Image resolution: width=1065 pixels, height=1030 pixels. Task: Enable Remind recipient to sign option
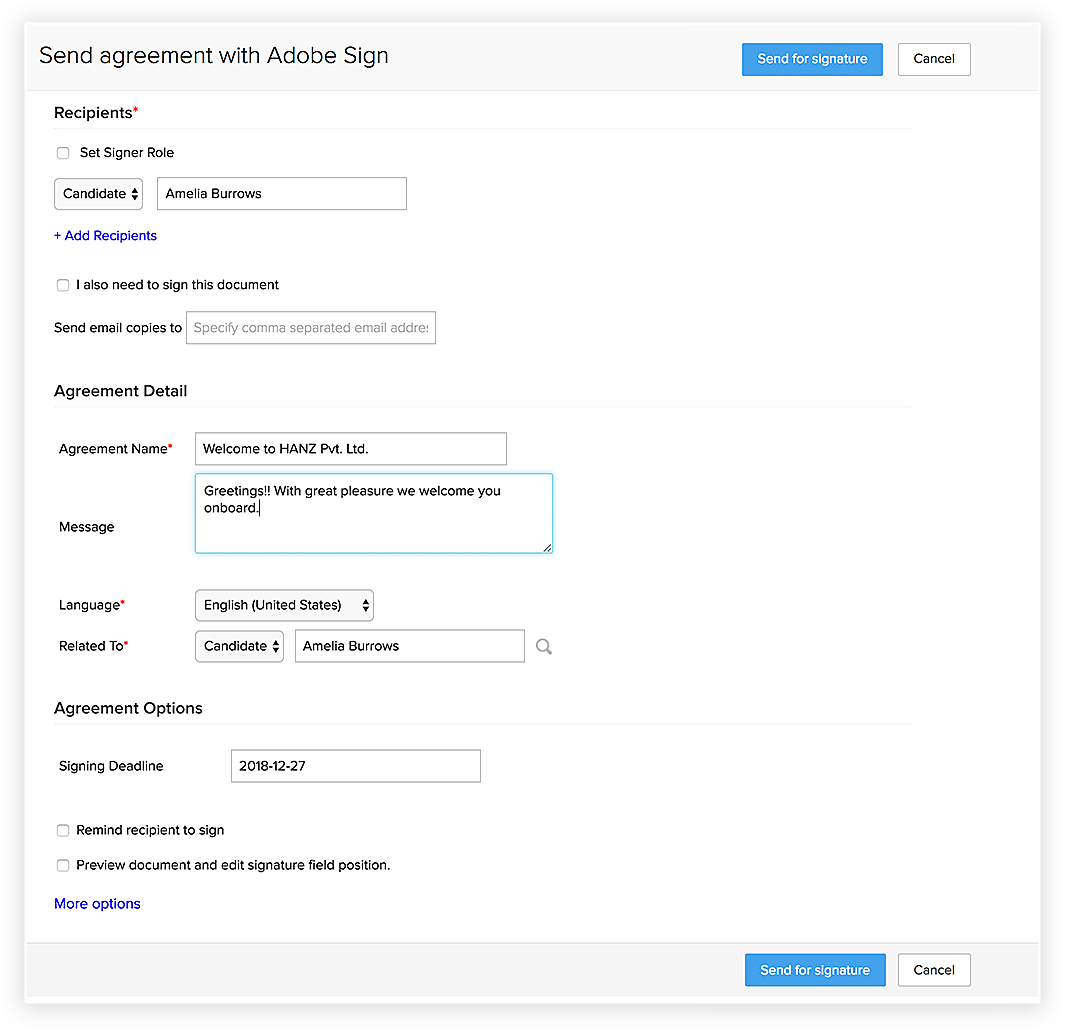[x=63, y=831]
